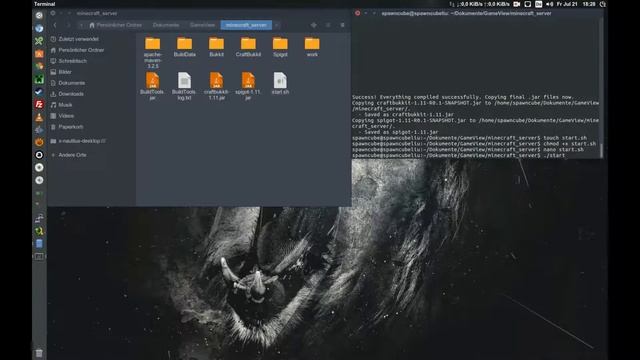Open the file manager hamburger menu
The width and height of the screenshot is (640, 360).
pos(342,25)
